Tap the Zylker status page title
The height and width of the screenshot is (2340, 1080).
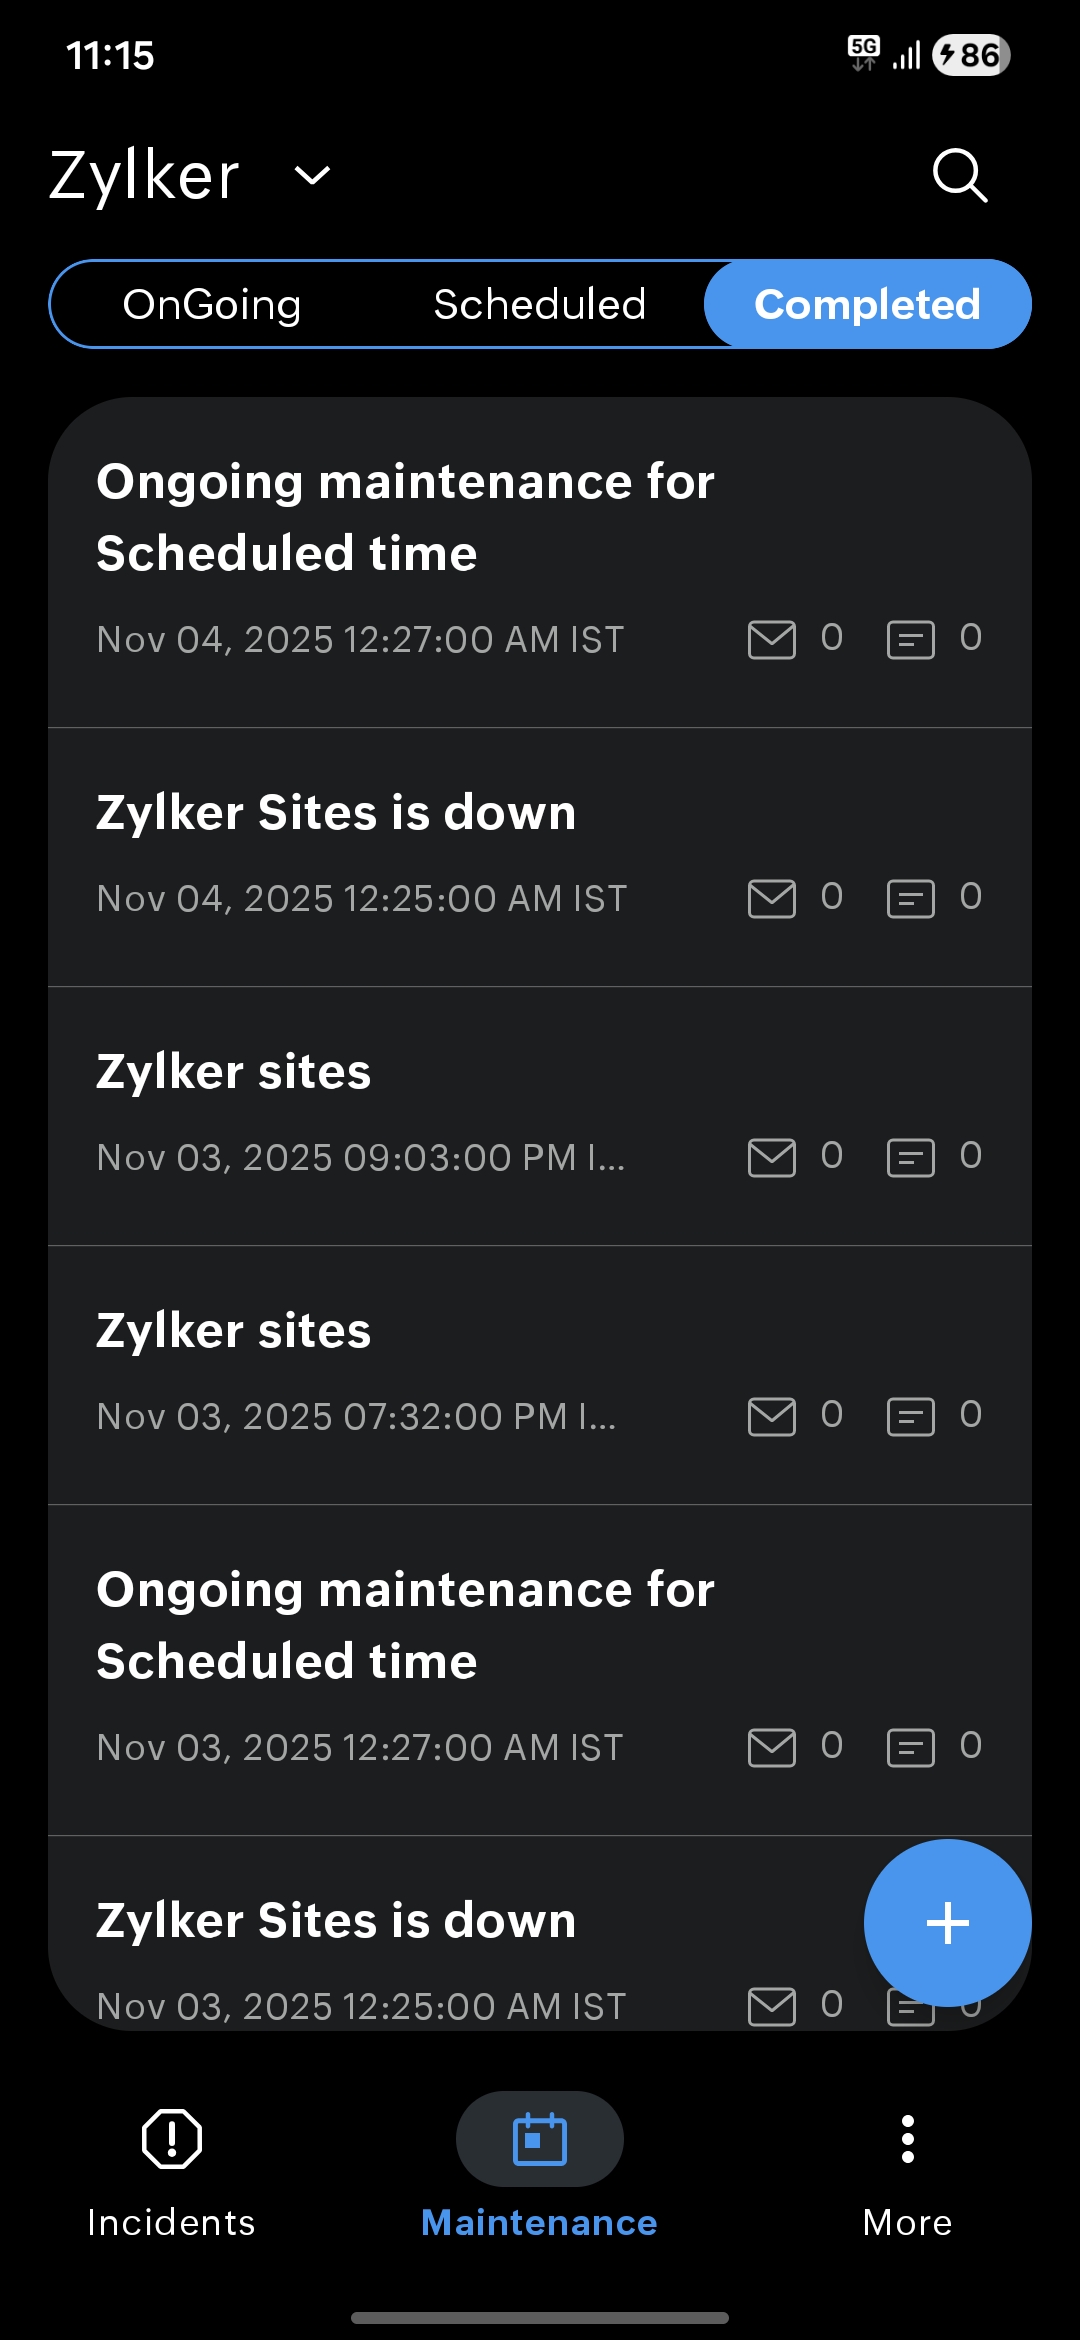145,176
